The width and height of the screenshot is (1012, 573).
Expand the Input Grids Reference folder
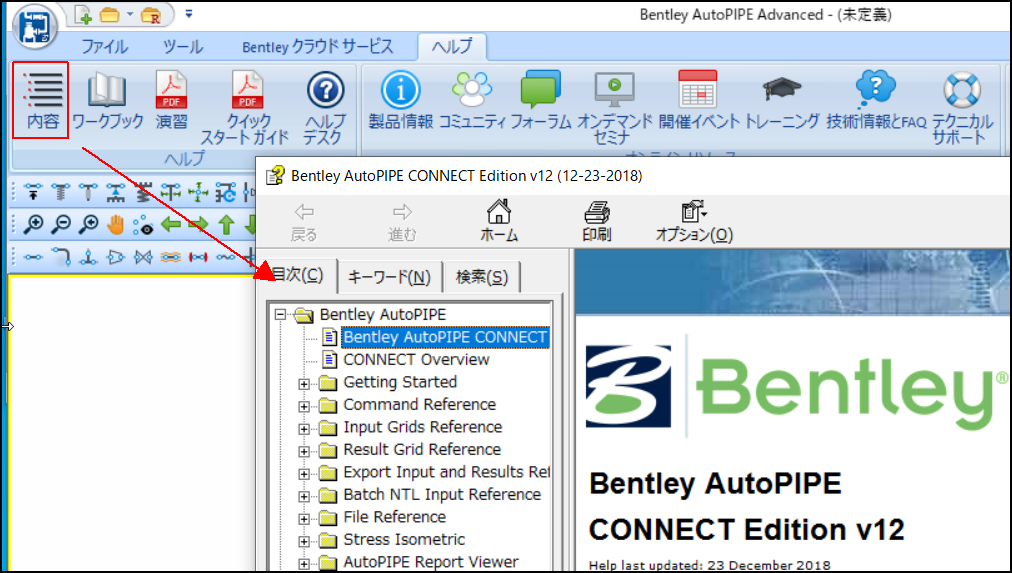coord(304,429)
